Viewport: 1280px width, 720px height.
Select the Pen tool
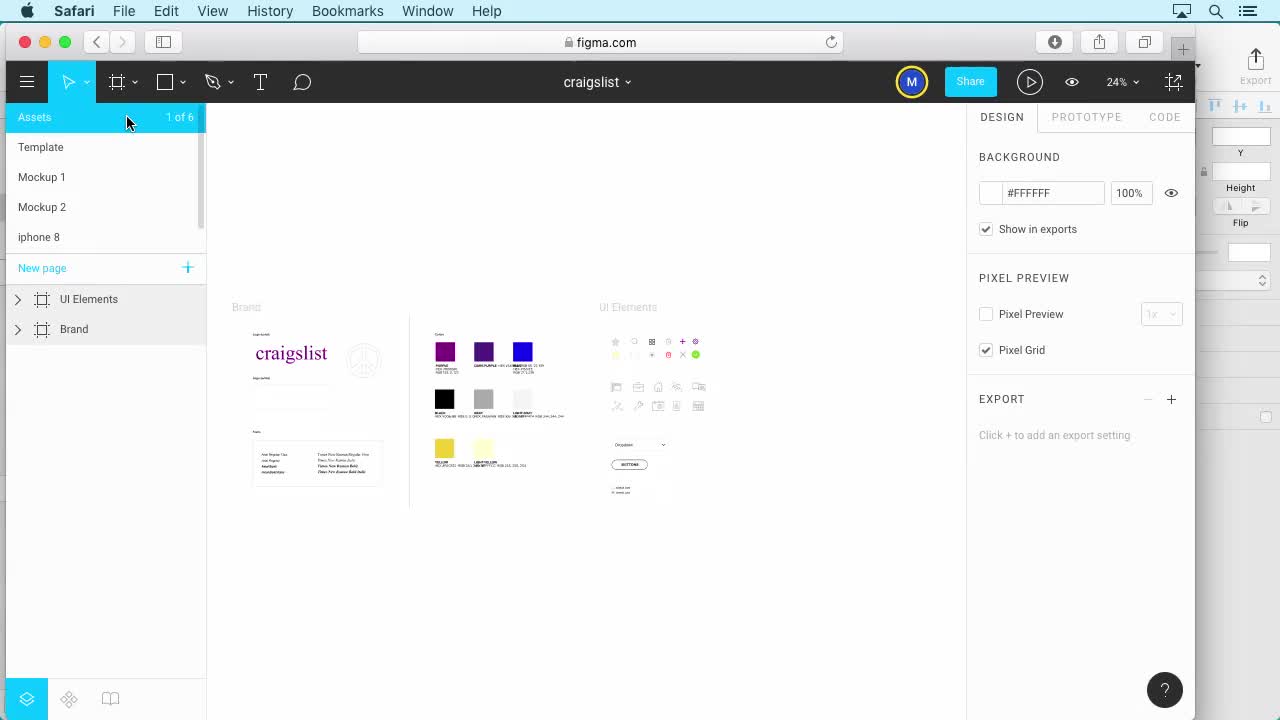point(212,82)
